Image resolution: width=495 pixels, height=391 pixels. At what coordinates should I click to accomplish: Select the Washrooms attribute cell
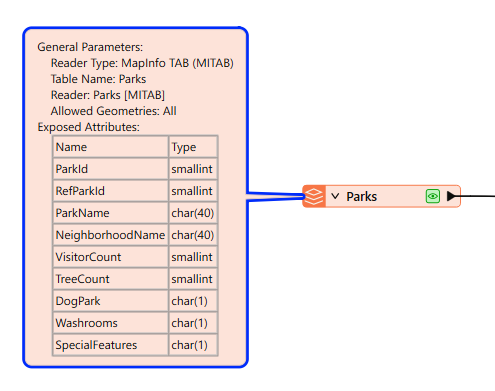point(110,323)
